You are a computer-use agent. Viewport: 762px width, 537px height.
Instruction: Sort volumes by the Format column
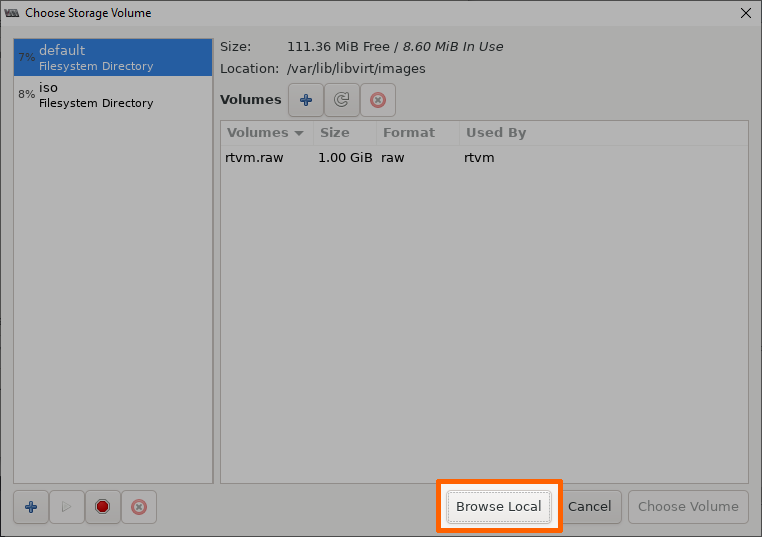[x=418, y=133]
